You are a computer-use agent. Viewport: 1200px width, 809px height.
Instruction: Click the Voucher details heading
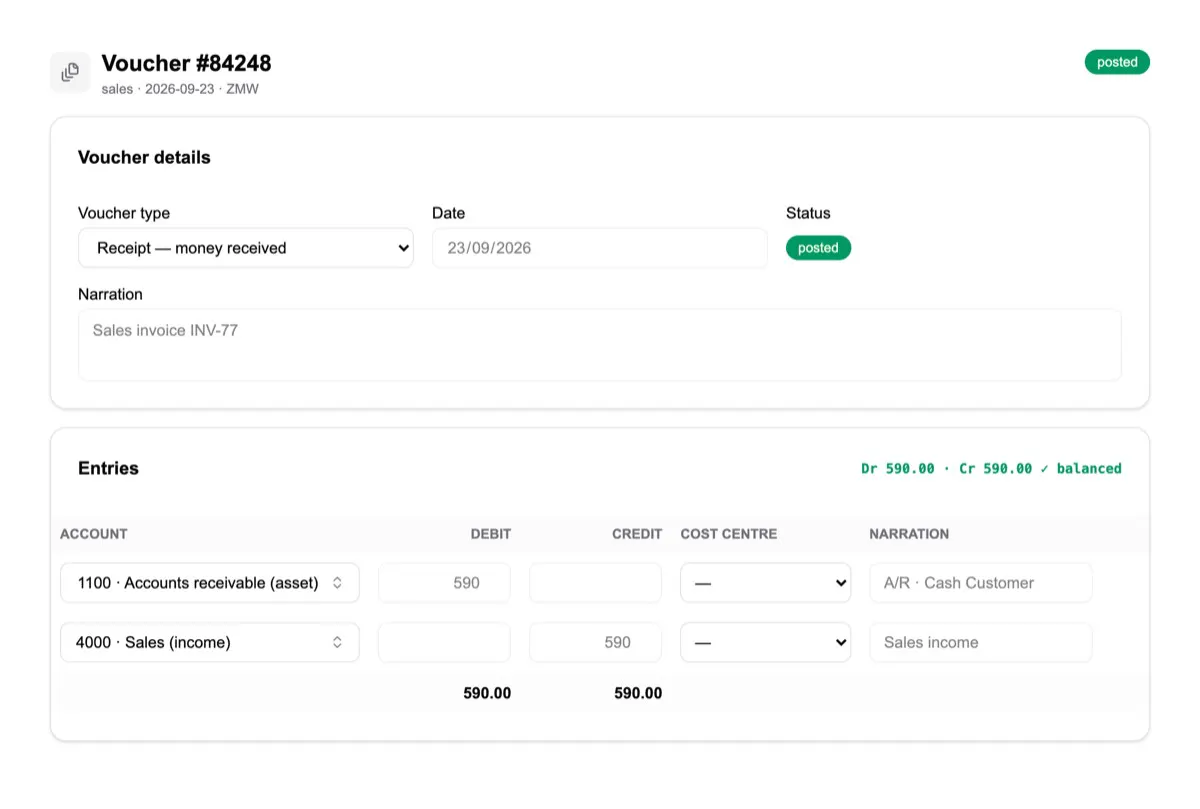144,157
